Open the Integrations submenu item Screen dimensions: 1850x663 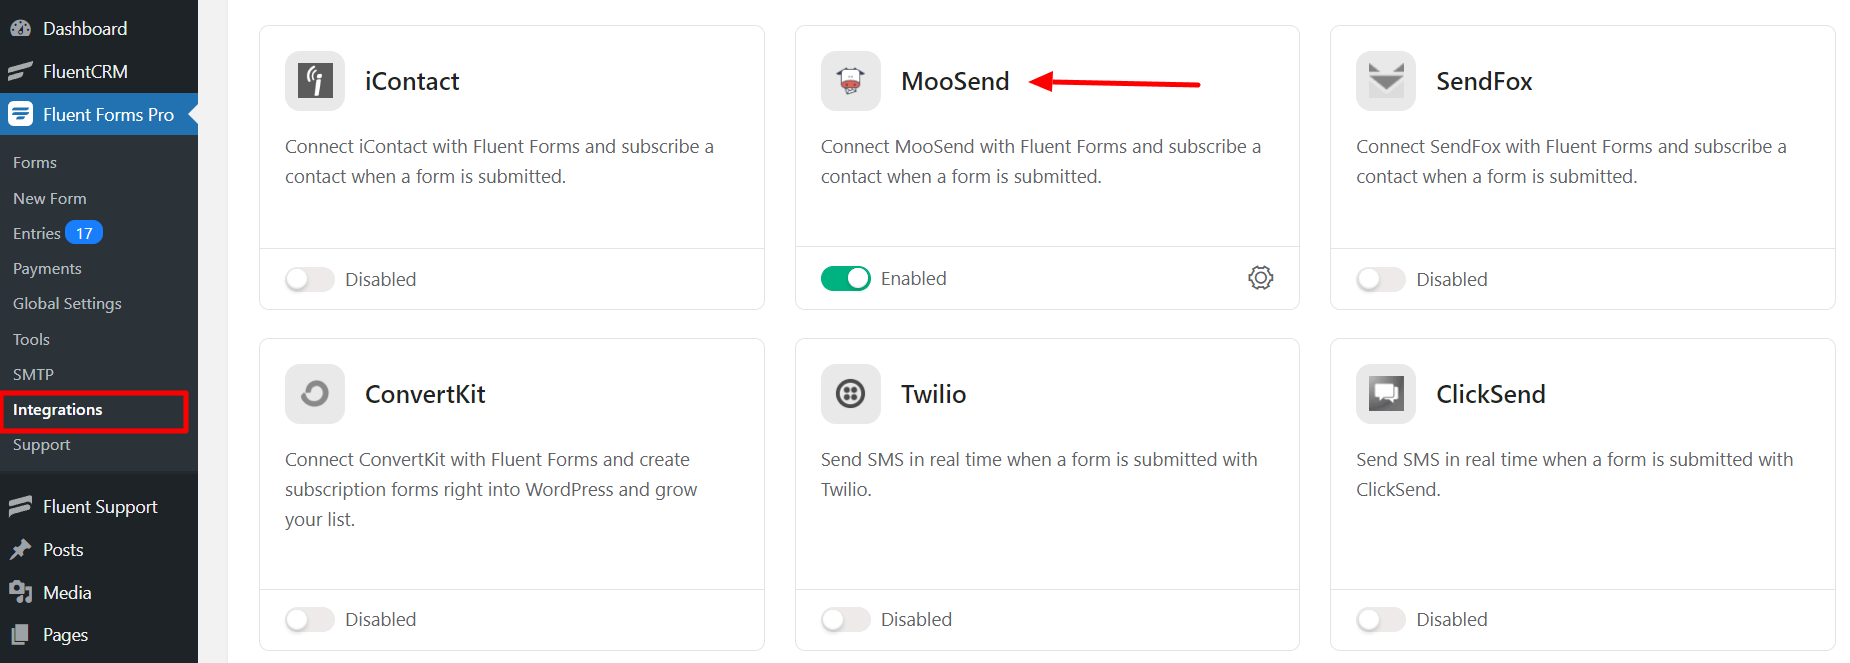point(58,410)
